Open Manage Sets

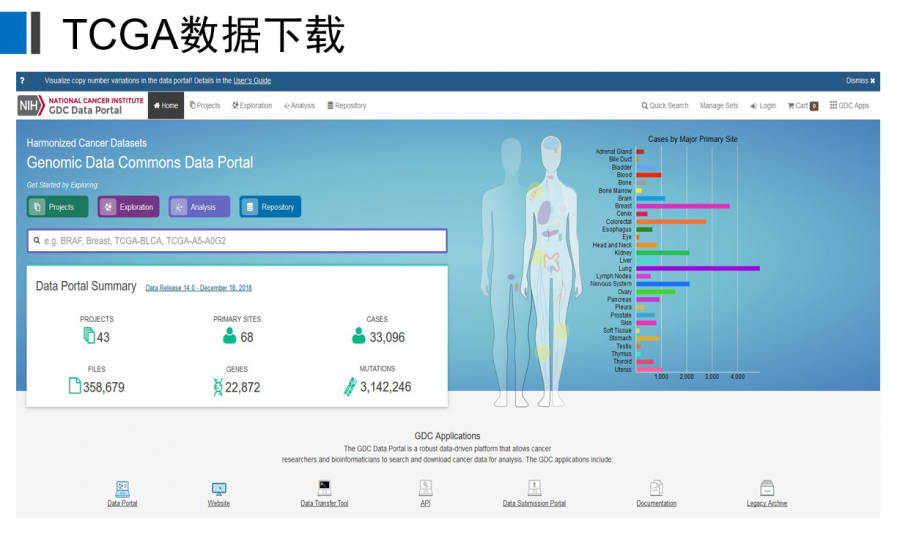click(719, 106)
